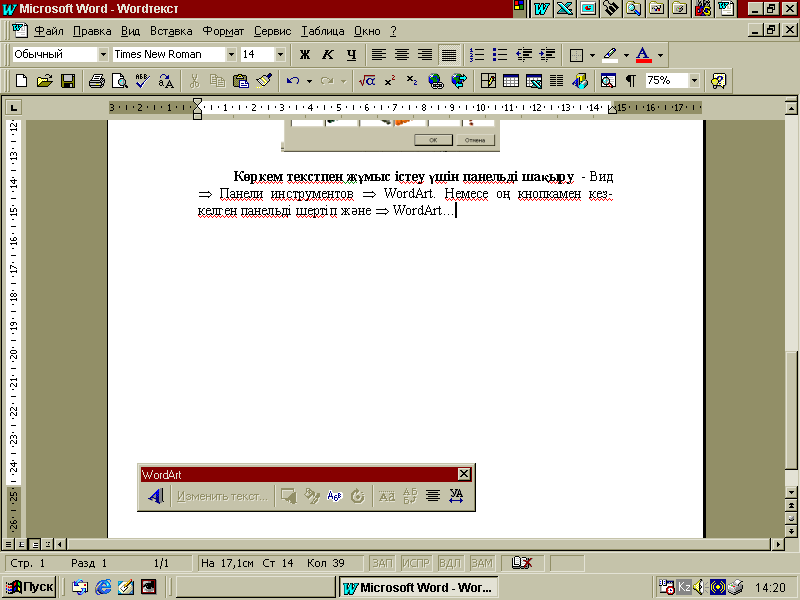
Task: Undo the last action
Action: (x=293, y=81)
